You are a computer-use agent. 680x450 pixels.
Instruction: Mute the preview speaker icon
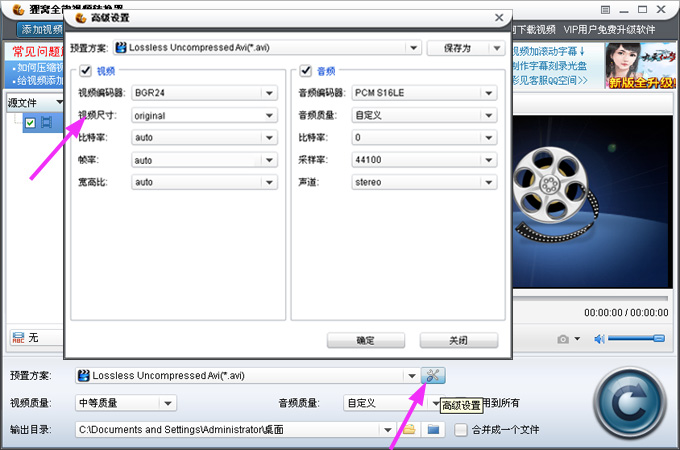[x=599, y=339]
